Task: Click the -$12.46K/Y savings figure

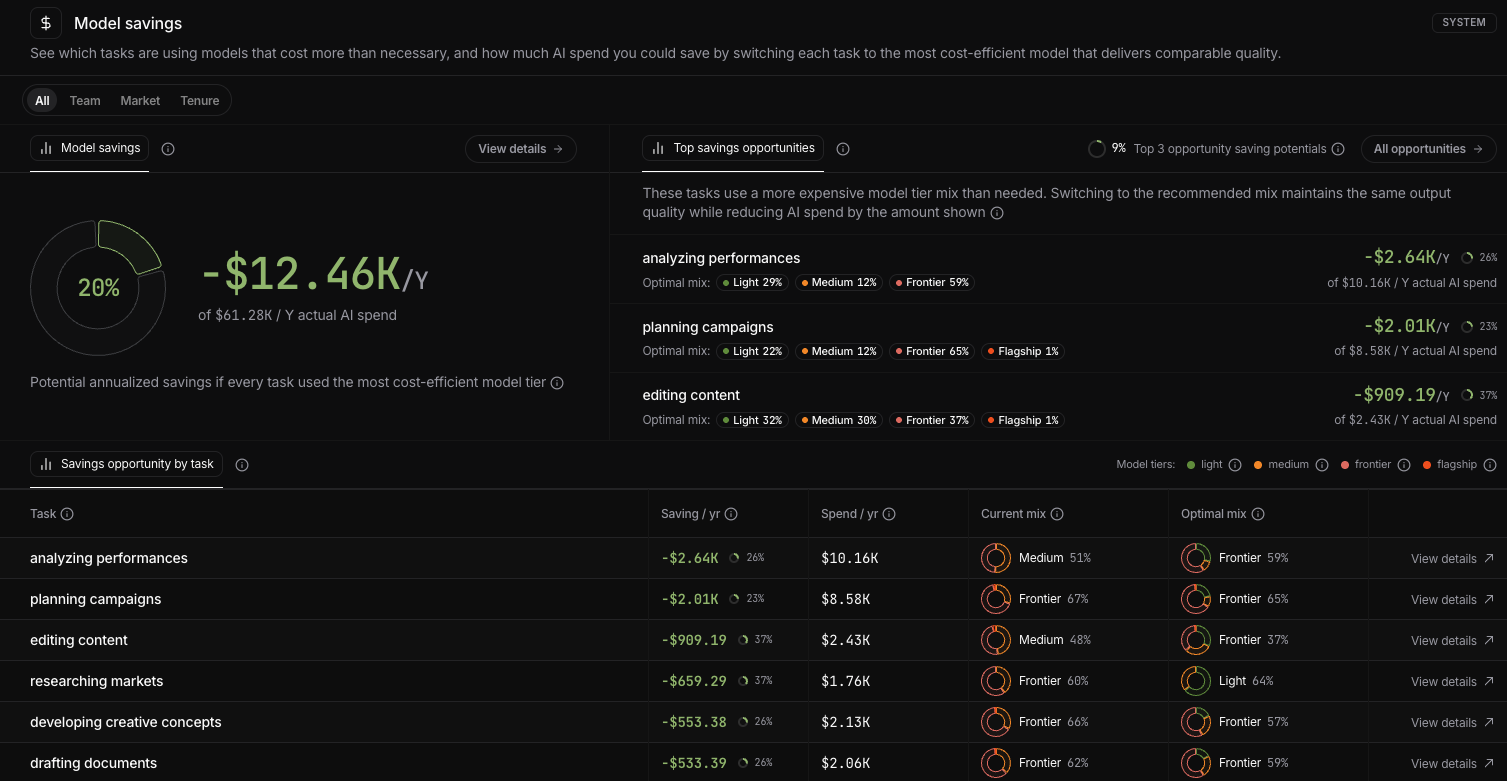Action: (x=314, y=273)
